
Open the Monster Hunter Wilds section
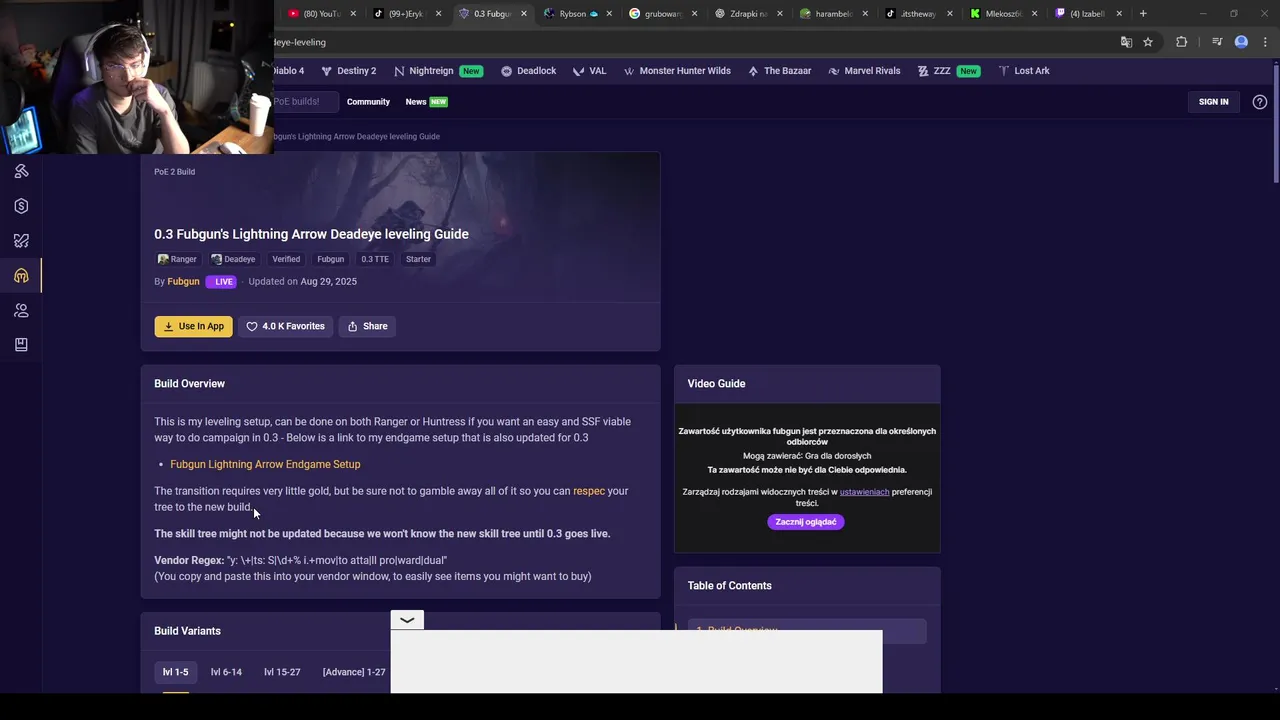click(x=677, y=71)
